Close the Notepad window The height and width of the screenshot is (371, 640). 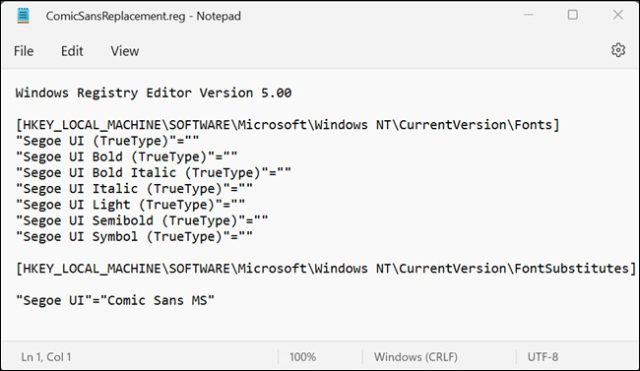618,15
